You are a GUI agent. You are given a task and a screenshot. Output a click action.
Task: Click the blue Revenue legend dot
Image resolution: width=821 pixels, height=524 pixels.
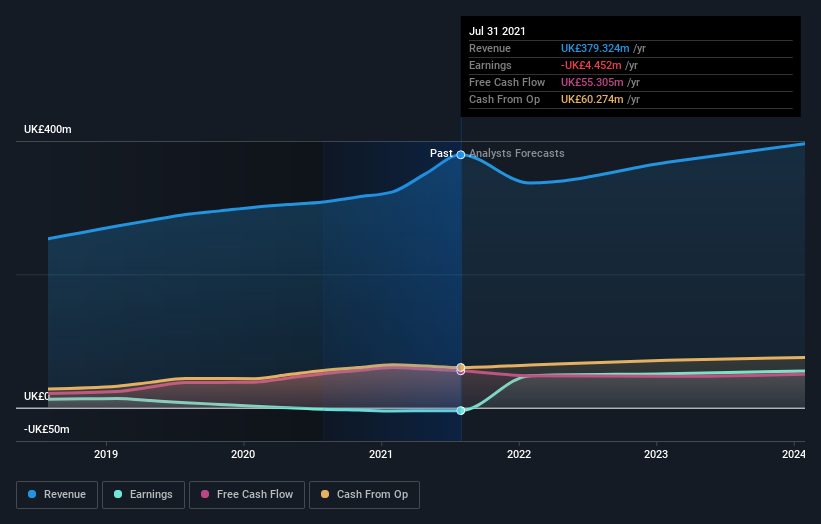(32, 494)
